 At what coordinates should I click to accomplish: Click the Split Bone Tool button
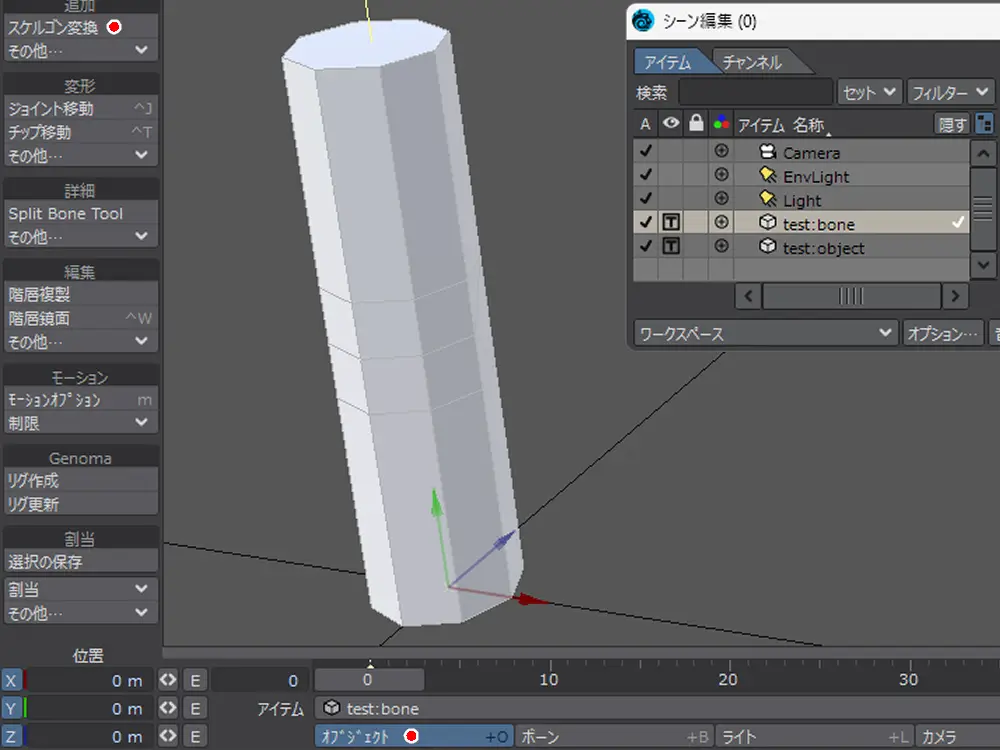point(80,213)
